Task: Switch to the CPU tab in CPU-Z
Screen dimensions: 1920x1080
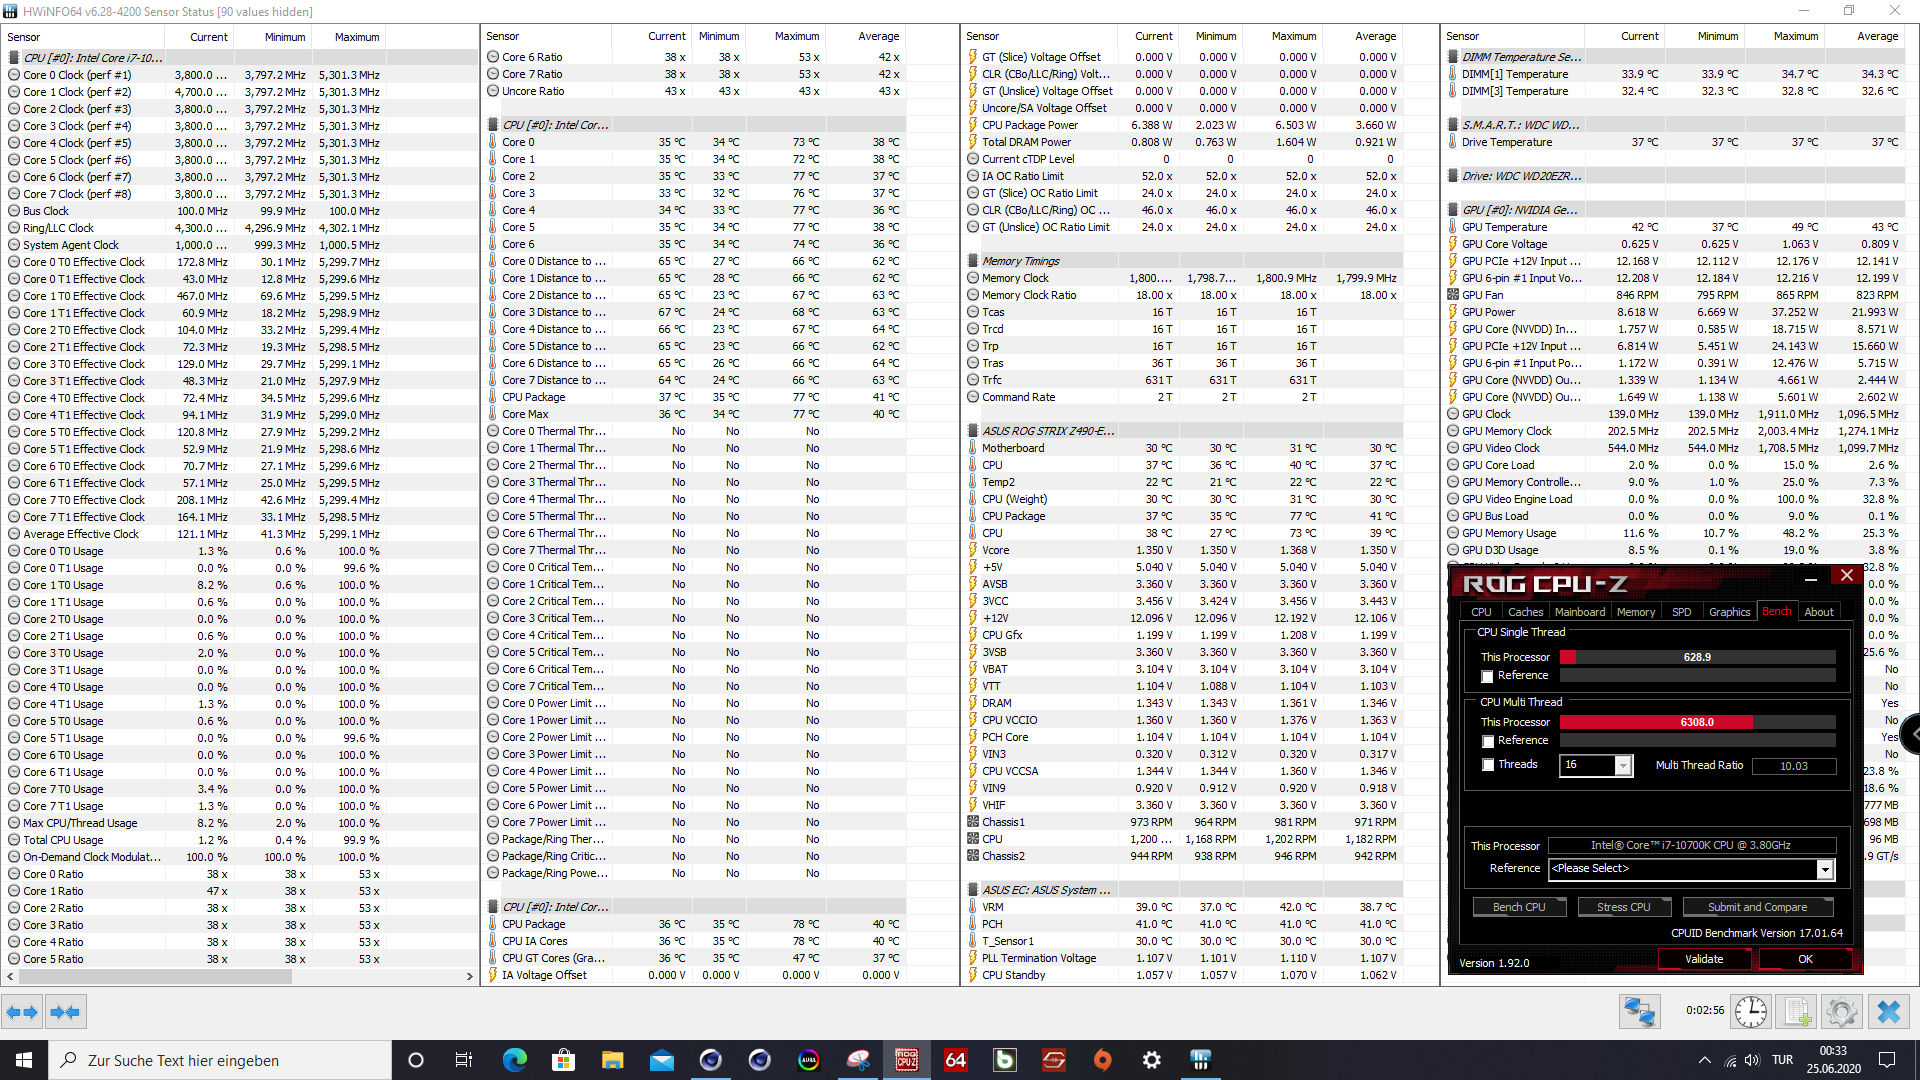Action: (1481, 612)
